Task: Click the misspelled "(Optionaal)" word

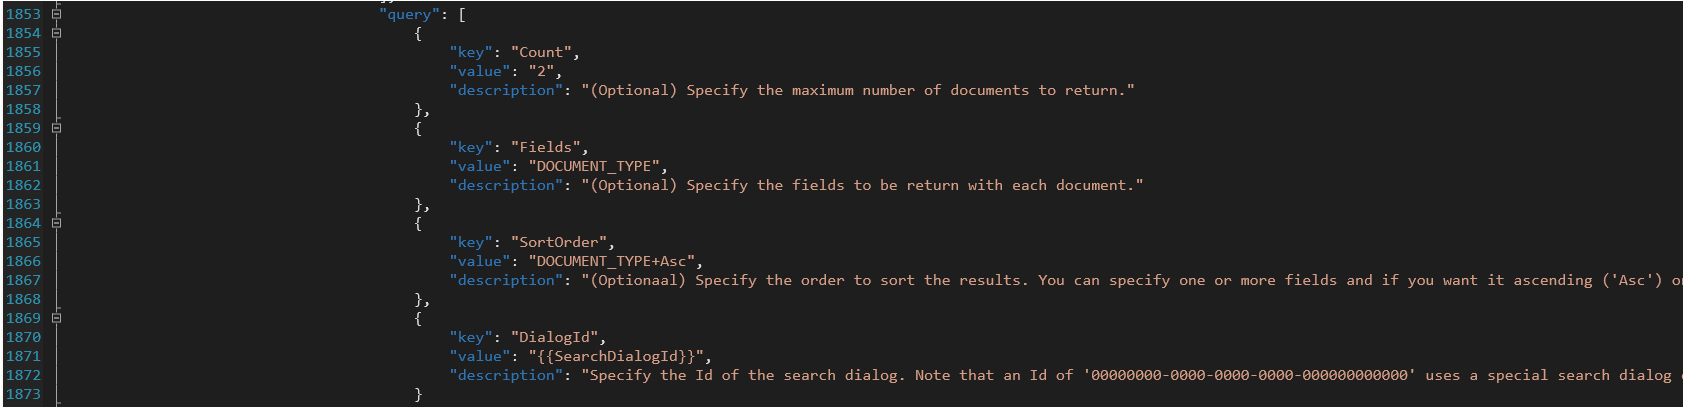Action: 638,280
